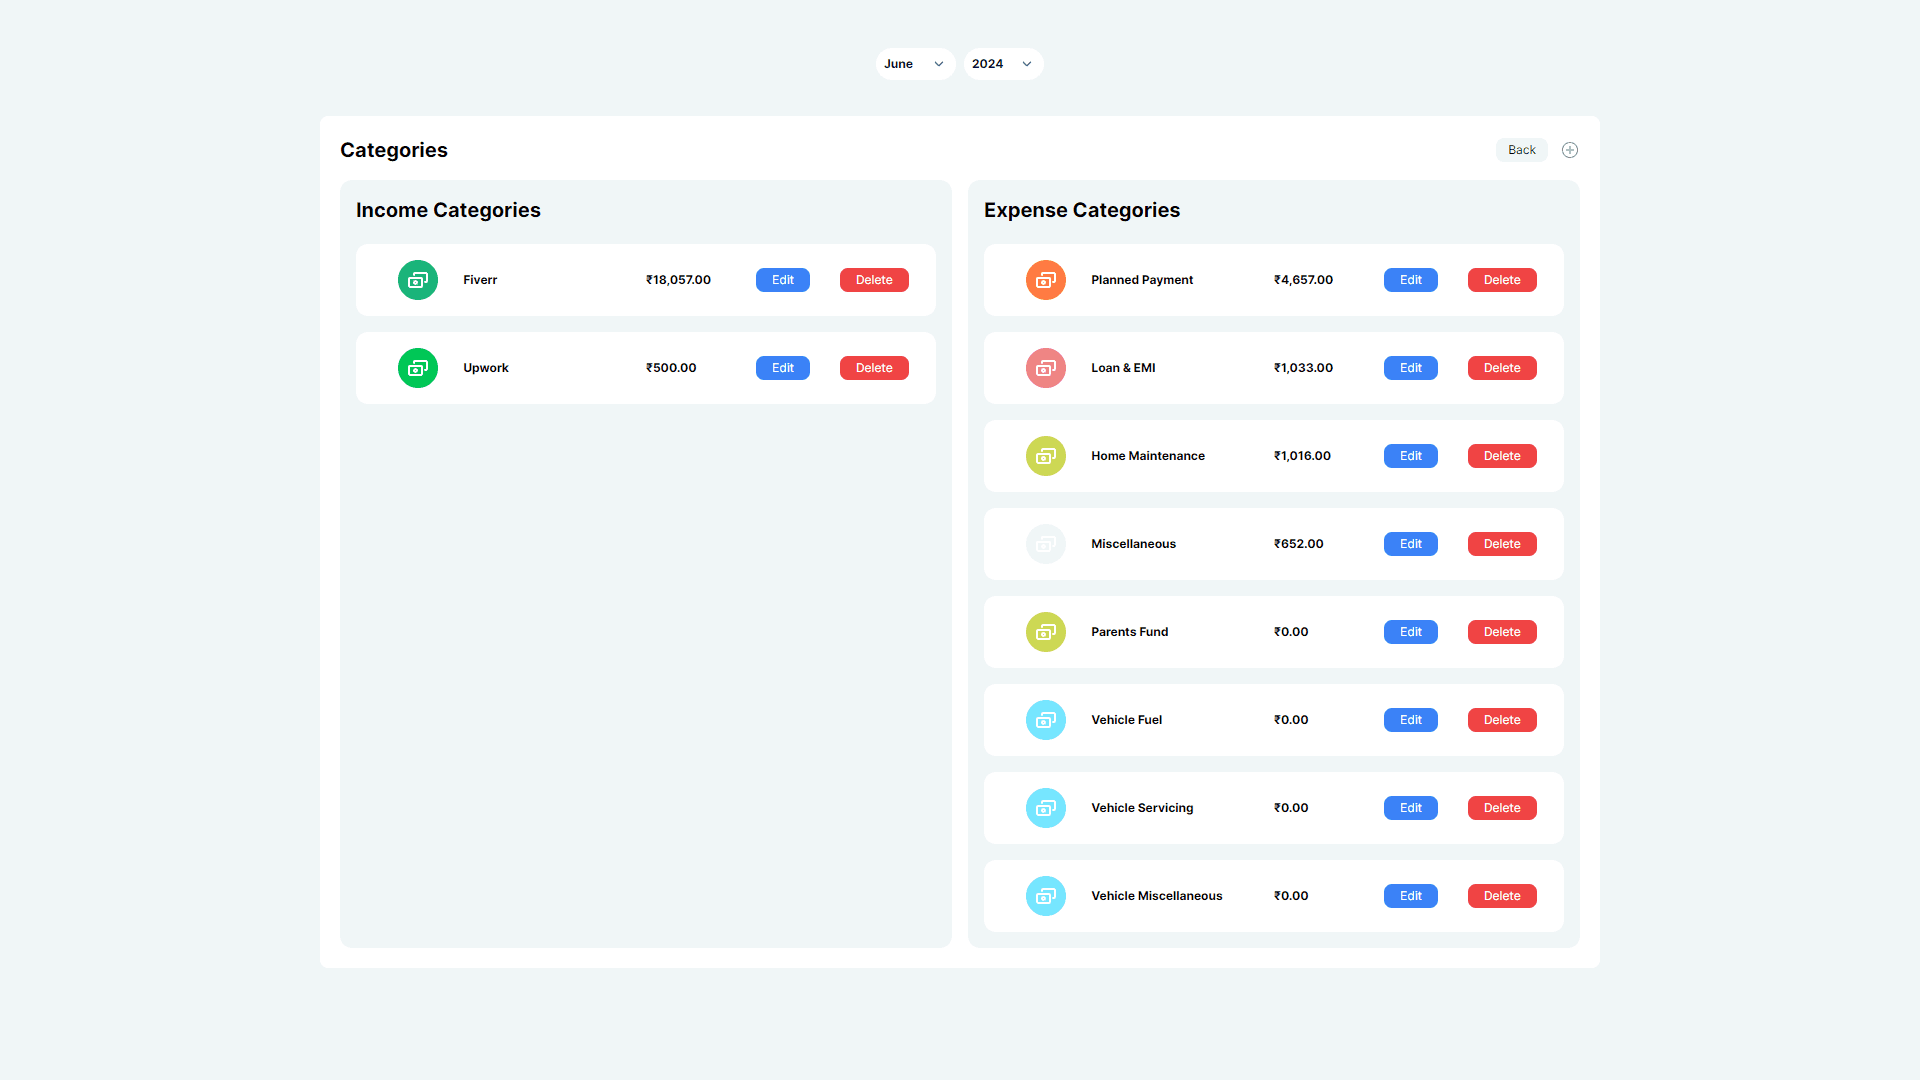Click the Fiverr income category icon
Viewport: 1920px width, 1080px height.
point(417,279)
